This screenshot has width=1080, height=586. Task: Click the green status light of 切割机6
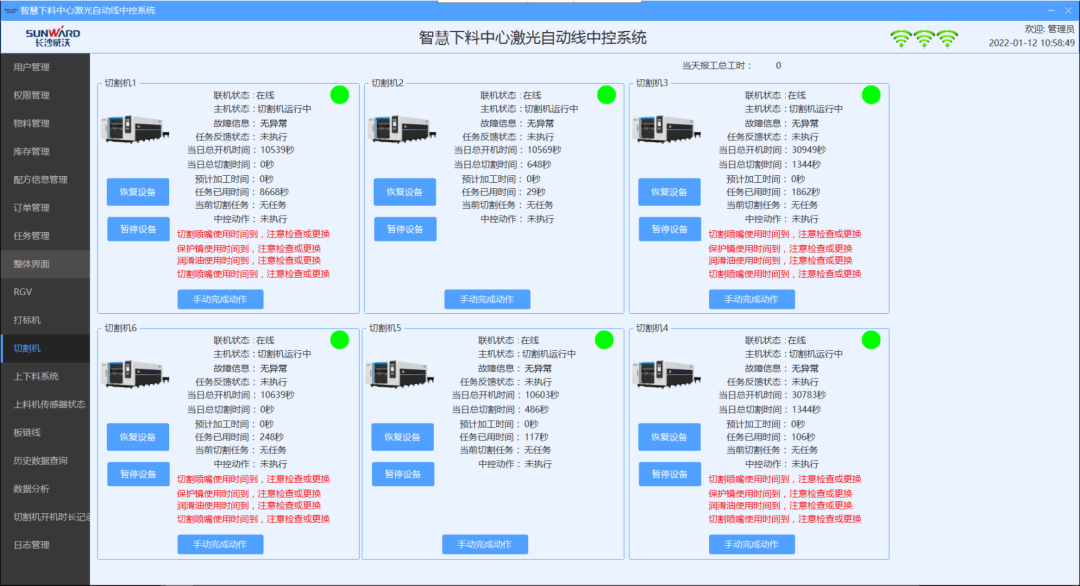pyautogui.click(x=340, y=339)
